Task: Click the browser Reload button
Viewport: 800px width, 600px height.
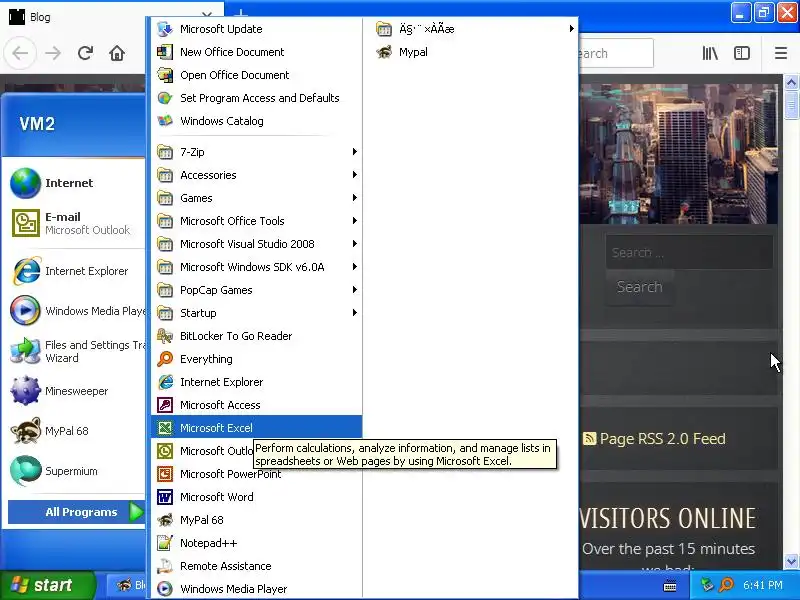Action: [x=85, y=53]
